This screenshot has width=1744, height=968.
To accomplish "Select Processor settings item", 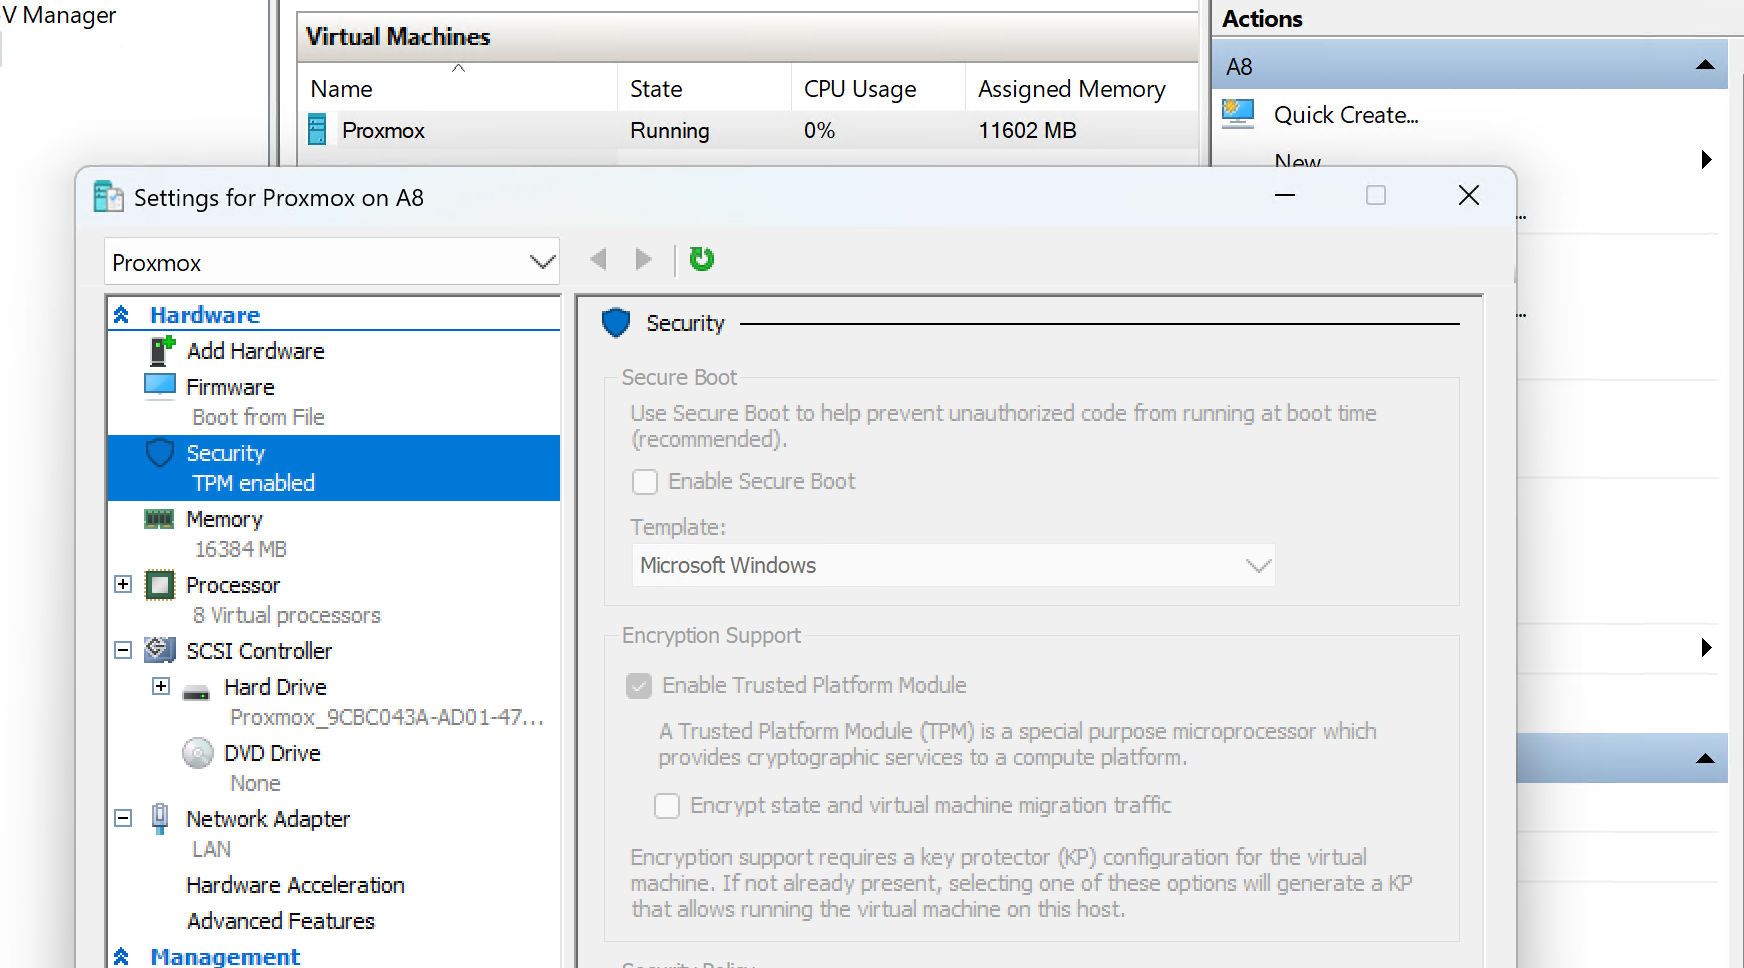I will (x=233, y=585).
